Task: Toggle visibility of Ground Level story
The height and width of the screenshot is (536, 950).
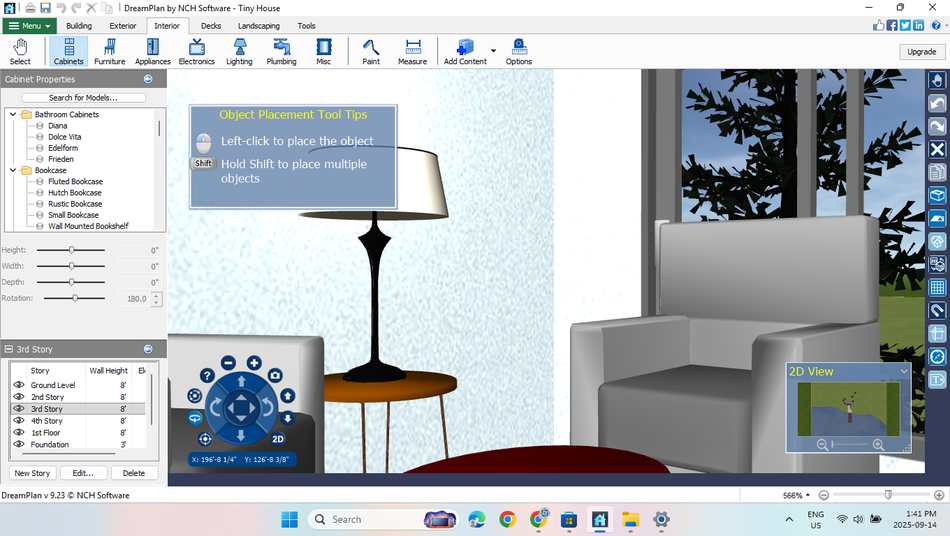Action: coord(19,385)
